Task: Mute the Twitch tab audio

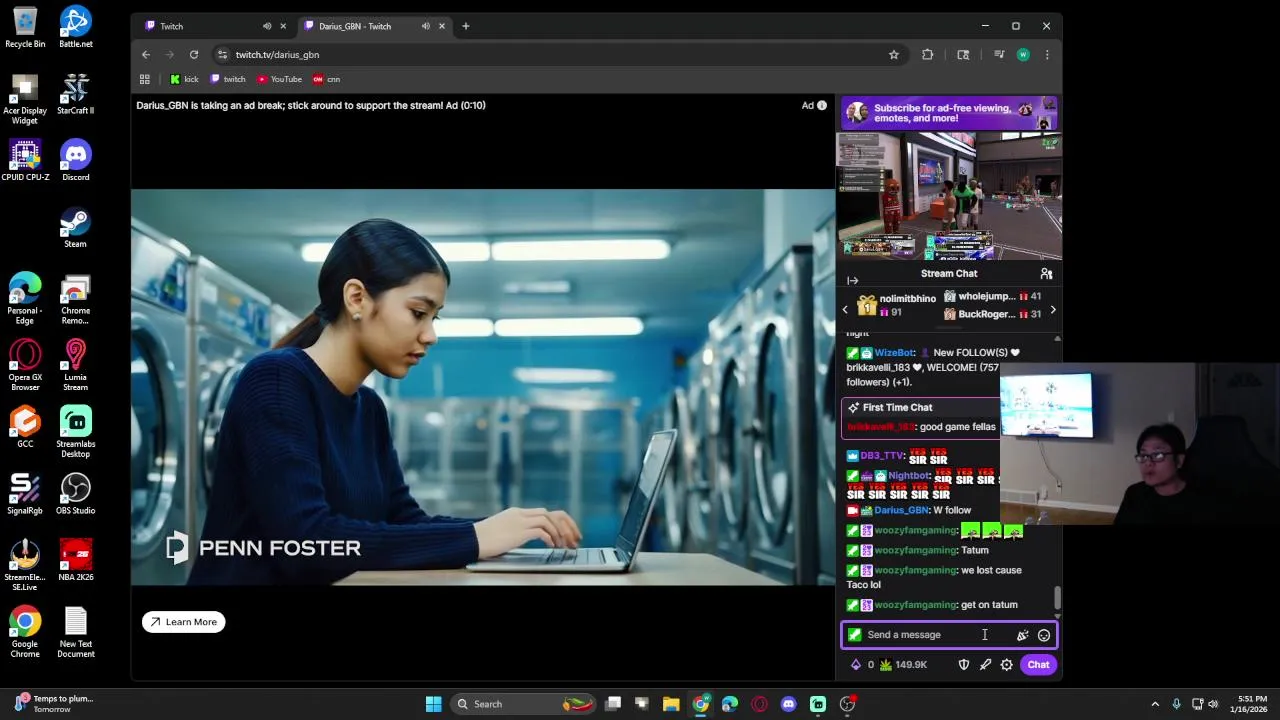Action: (x=267, y=26)
